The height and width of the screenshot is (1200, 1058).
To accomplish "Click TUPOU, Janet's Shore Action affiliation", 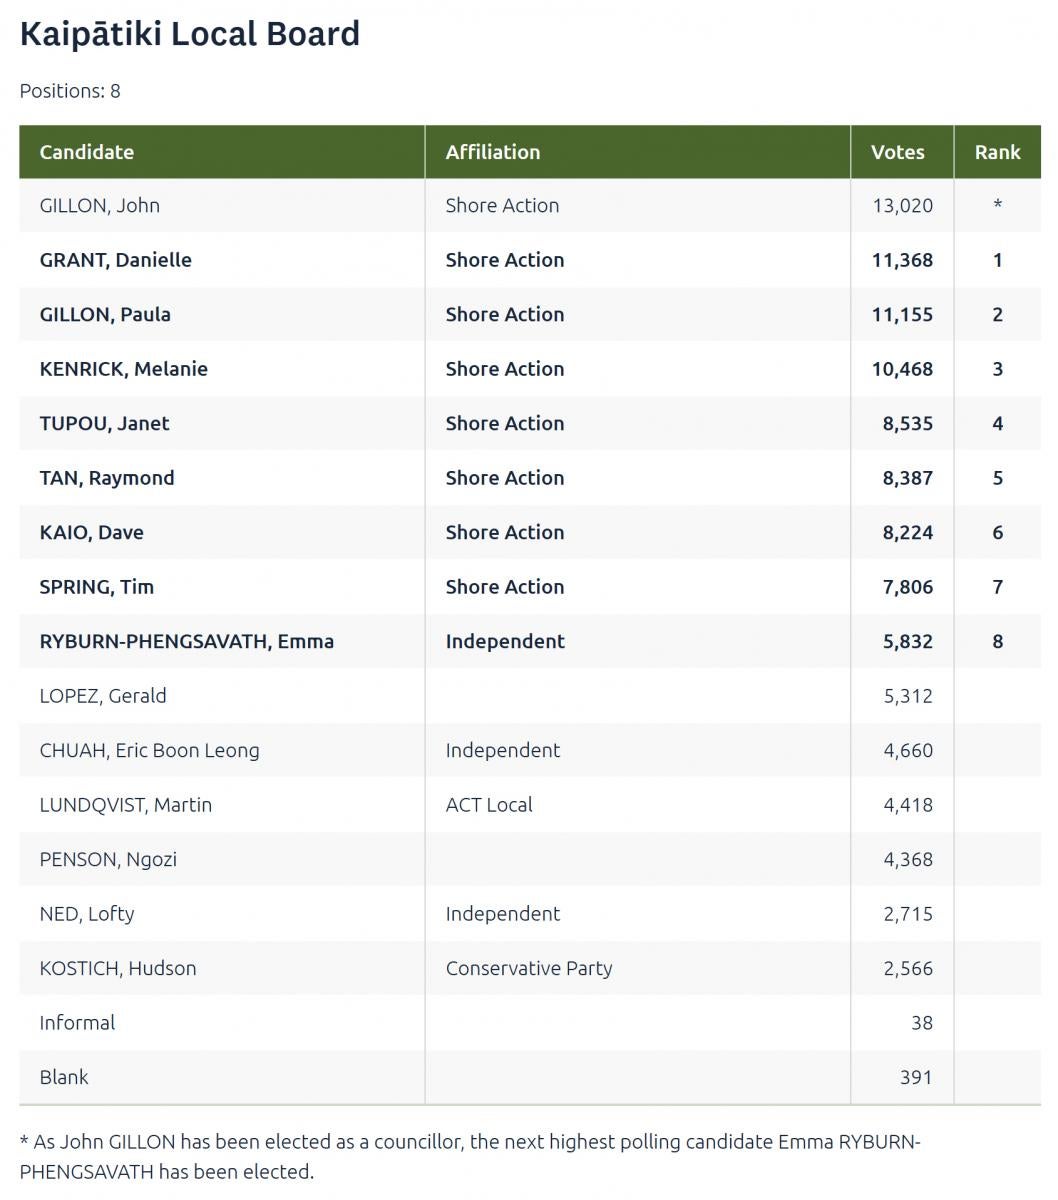I will click(x=504, y=424).
